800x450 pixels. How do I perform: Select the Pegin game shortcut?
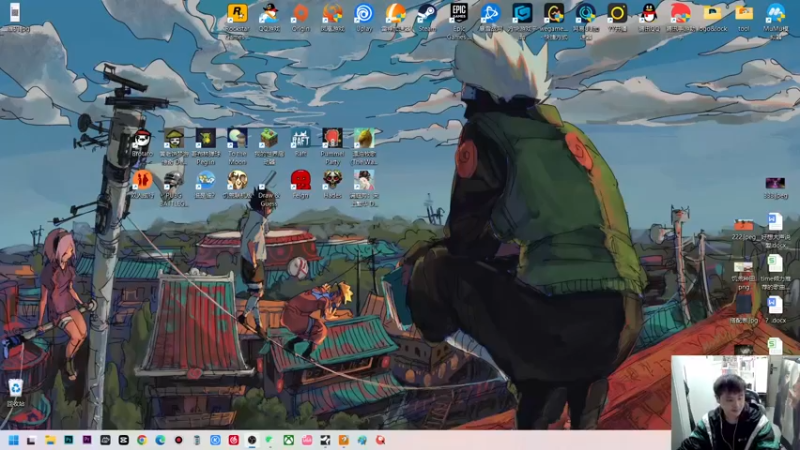pos(206,146)
